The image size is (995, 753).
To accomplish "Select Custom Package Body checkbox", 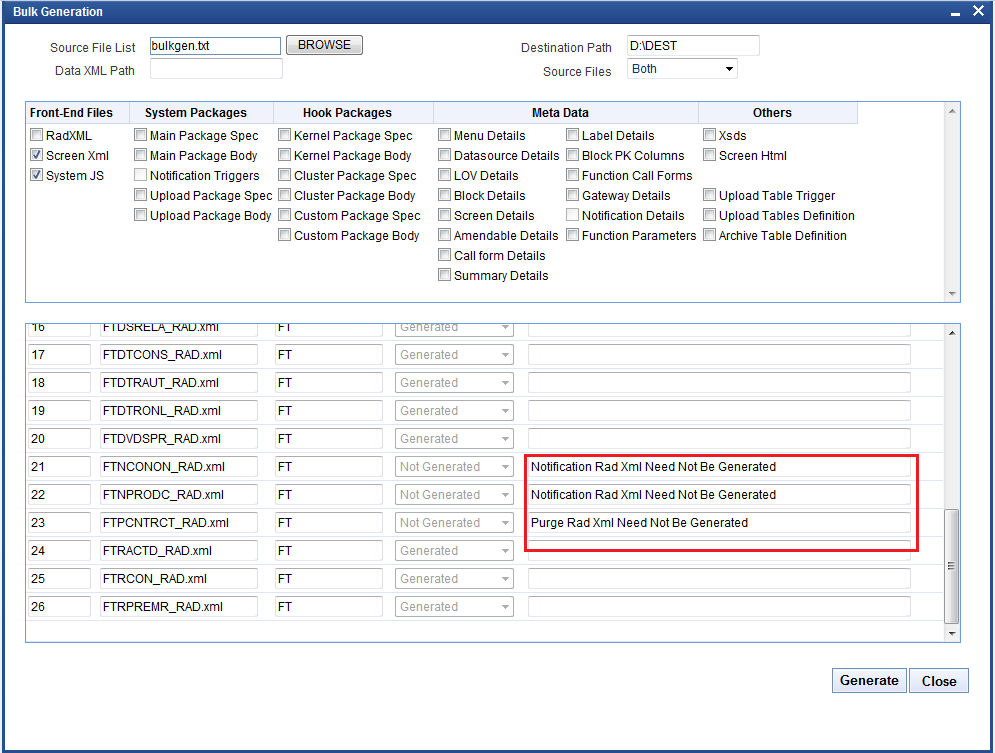I will coord(285,235).
